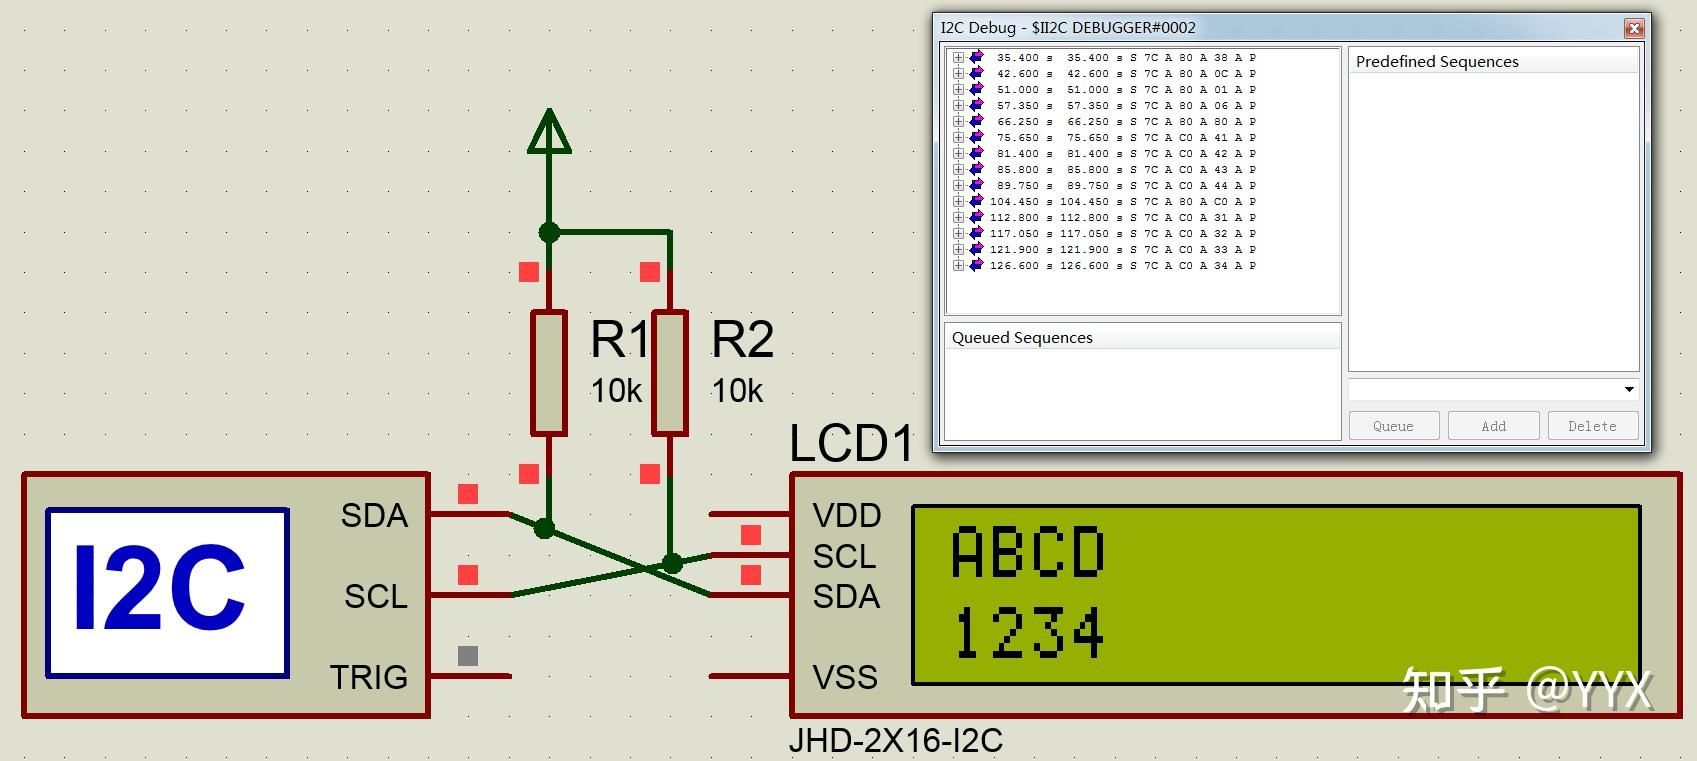This screenshot has width=1697, height=761.
Task: Select the 75.650 s row ending 41
Action: coord(1125,138)
